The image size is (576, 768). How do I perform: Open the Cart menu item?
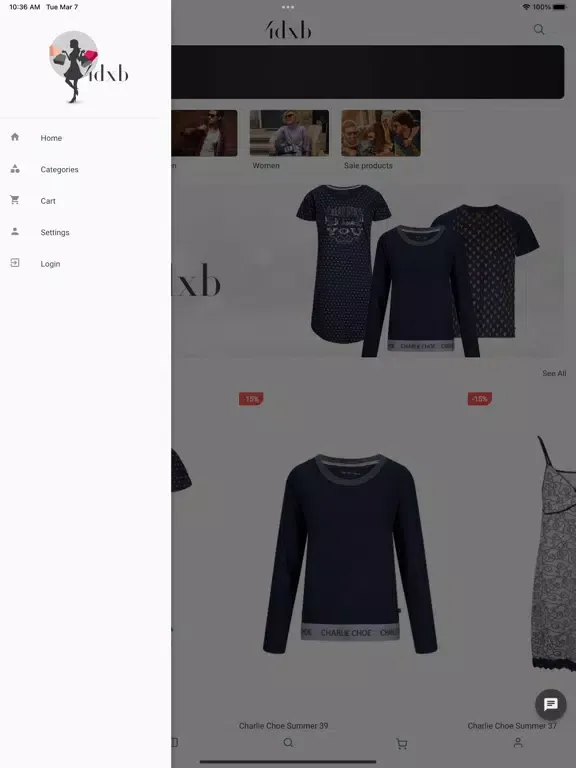85,201
